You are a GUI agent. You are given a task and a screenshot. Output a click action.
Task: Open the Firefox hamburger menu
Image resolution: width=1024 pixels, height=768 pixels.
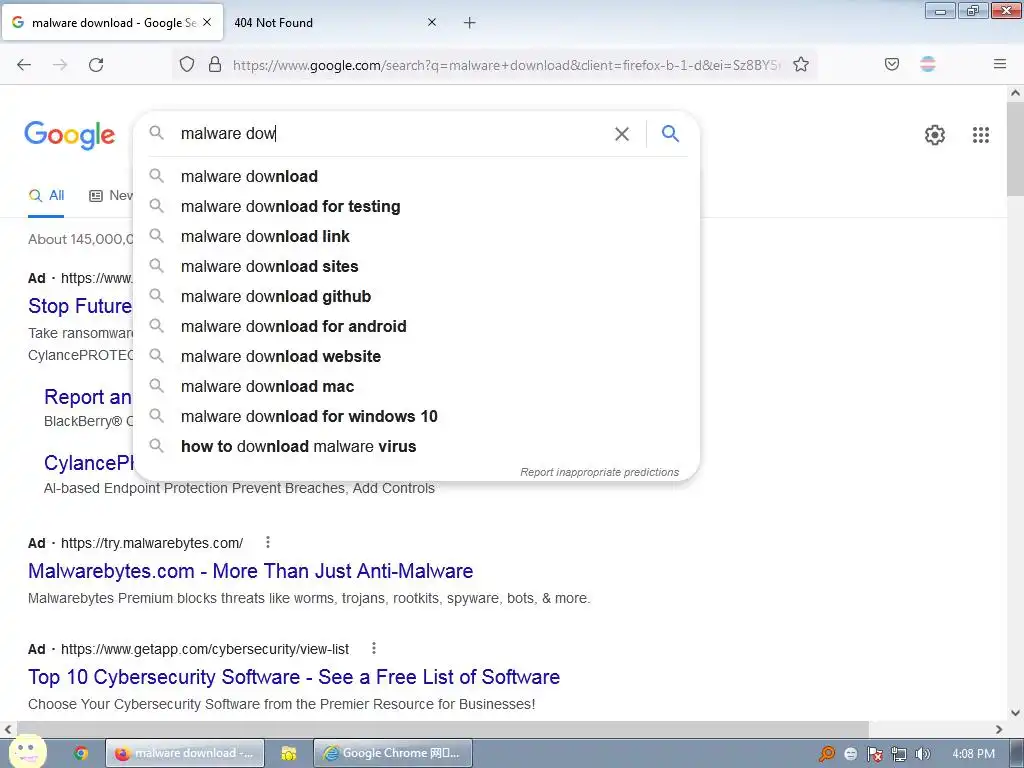click(x=1000, y=64)
